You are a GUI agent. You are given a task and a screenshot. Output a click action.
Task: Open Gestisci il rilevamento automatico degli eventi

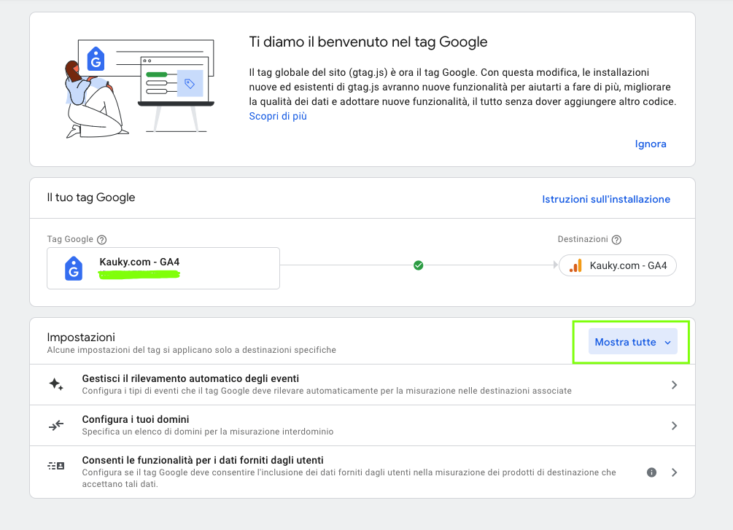click(362, 385)
